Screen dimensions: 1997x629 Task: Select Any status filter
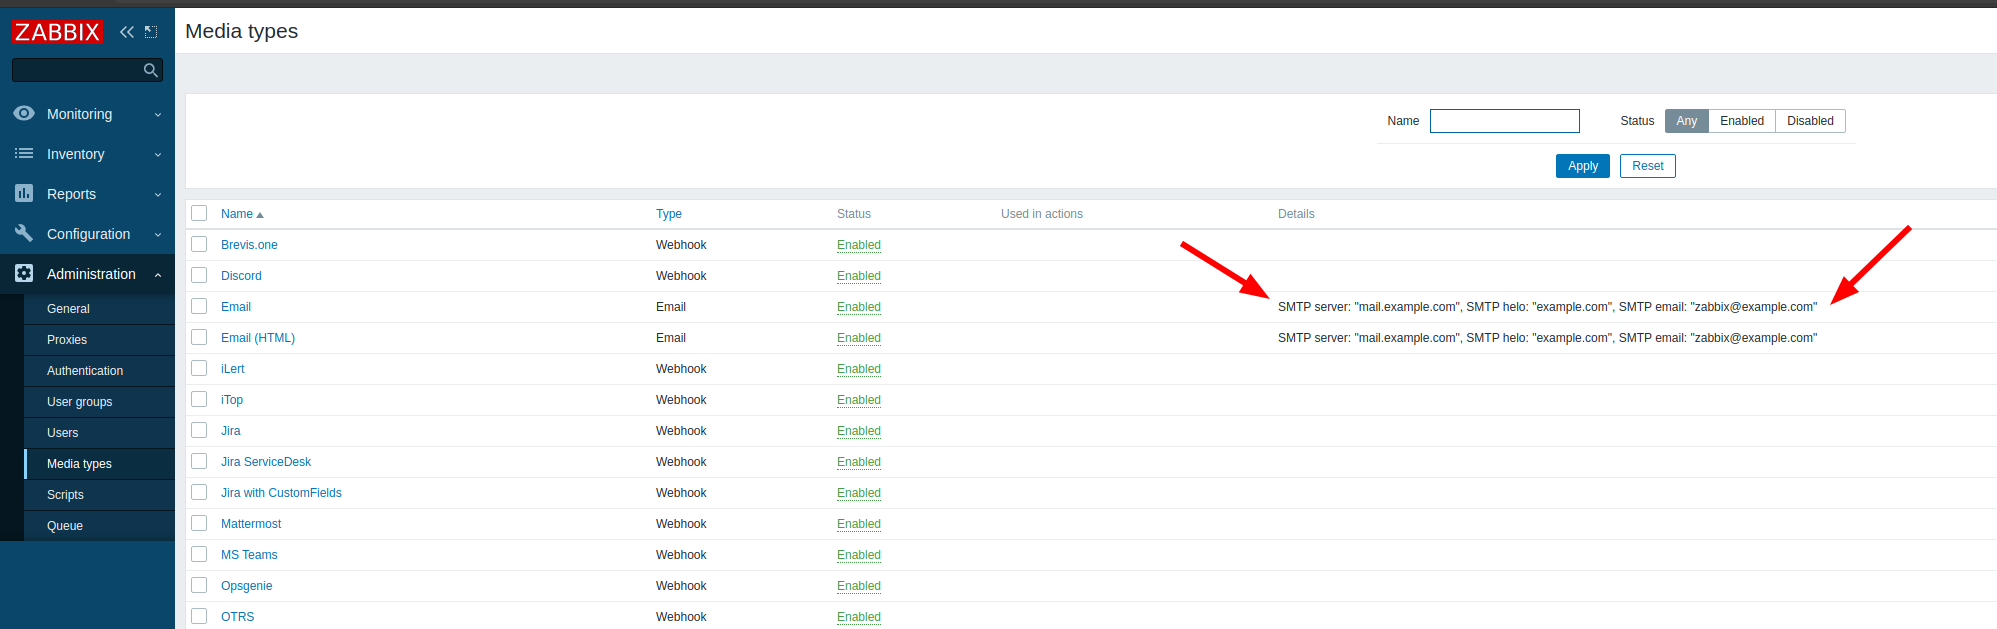coord(1687,121)
